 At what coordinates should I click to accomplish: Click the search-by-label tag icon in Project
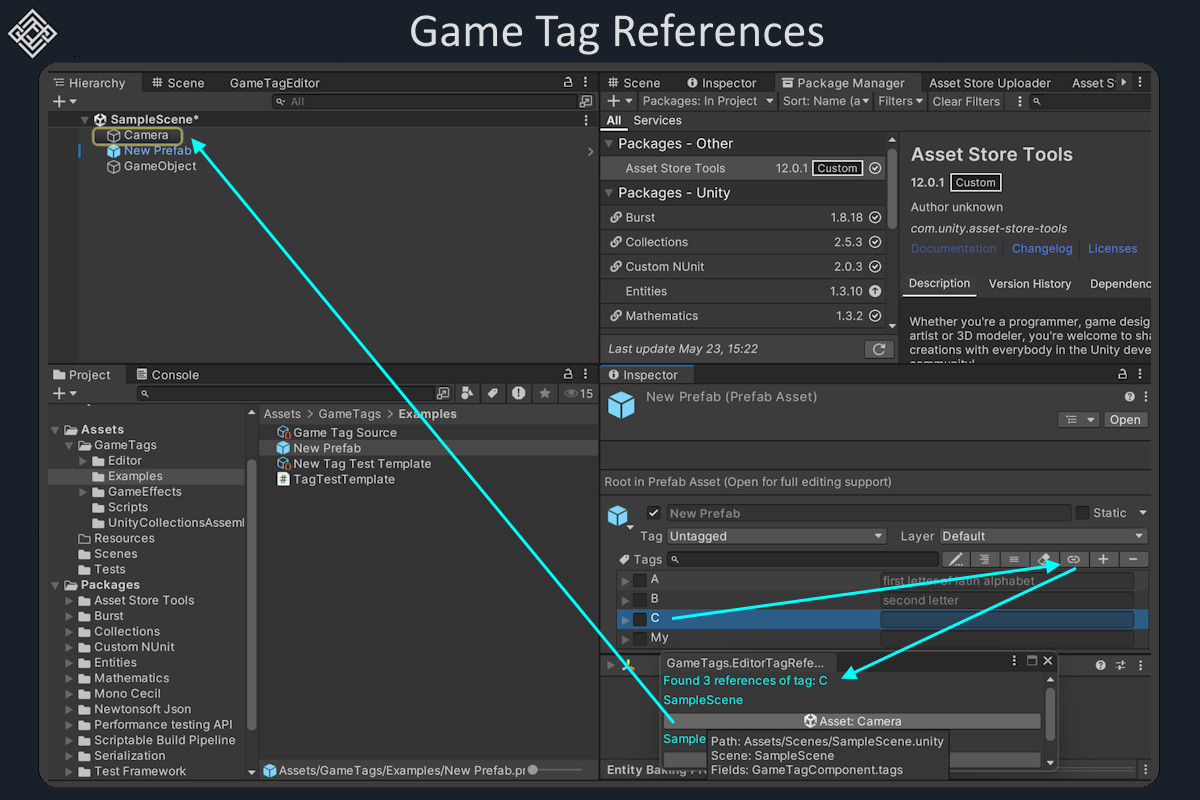tap(492, 394)
